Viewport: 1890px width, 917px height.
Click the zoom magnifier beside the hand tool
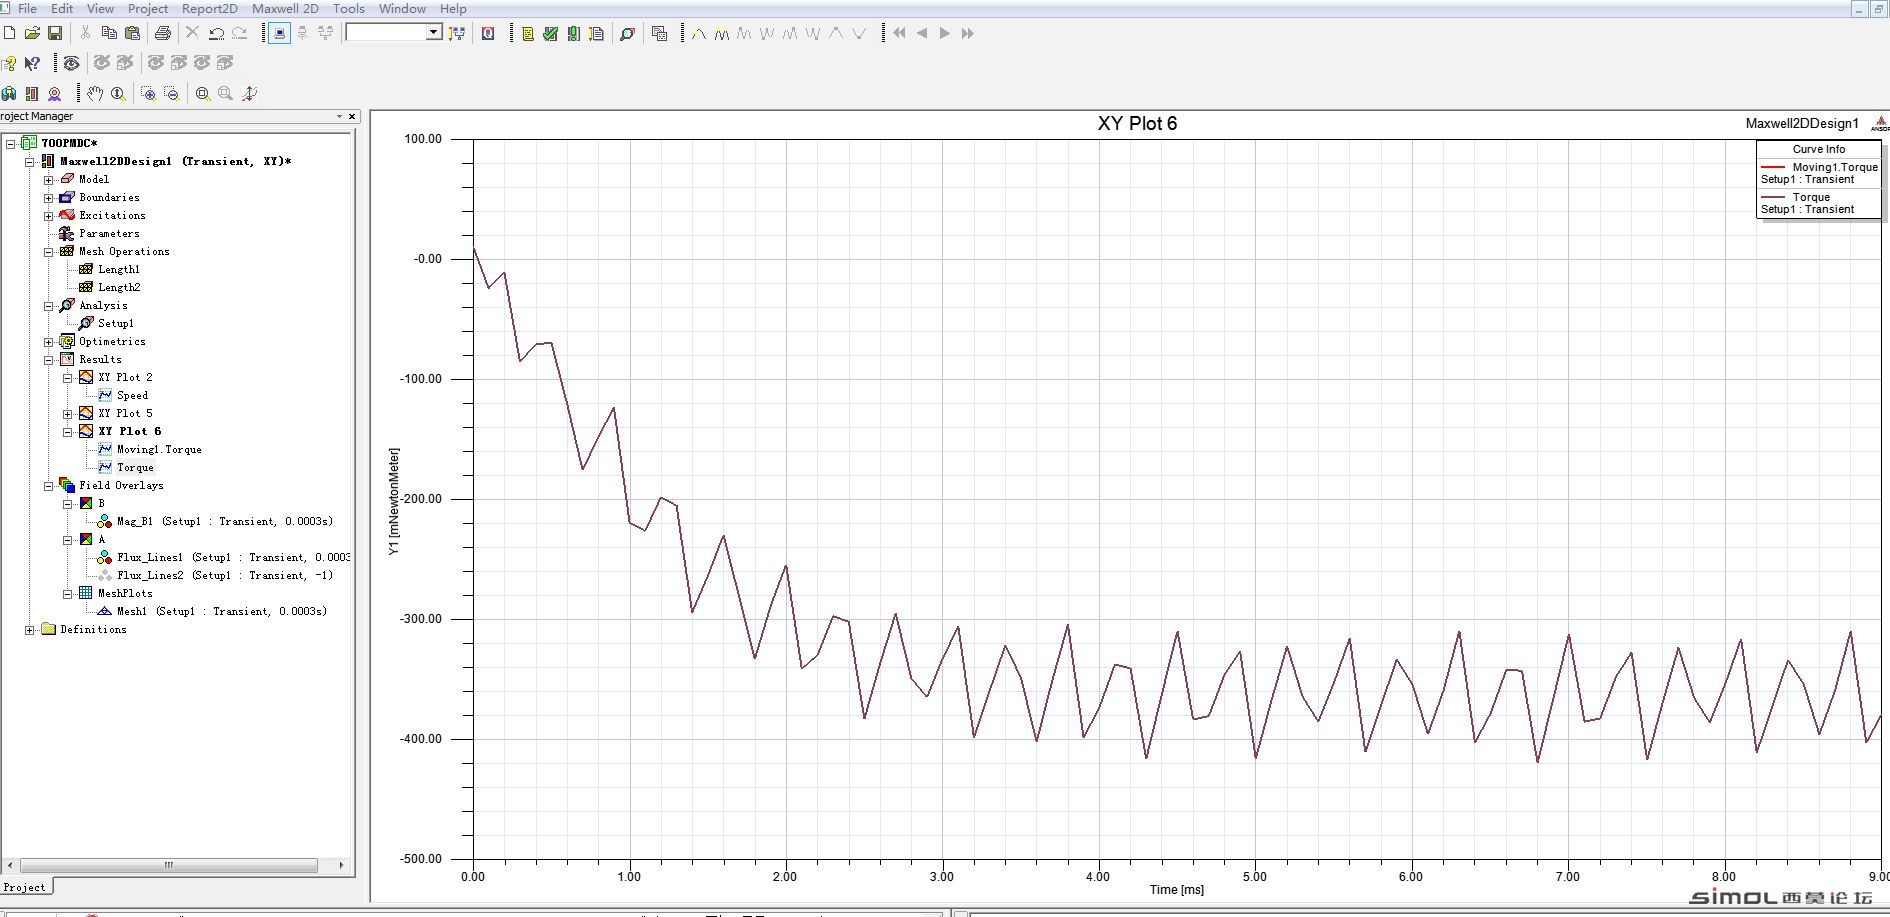tap(118, 93)
